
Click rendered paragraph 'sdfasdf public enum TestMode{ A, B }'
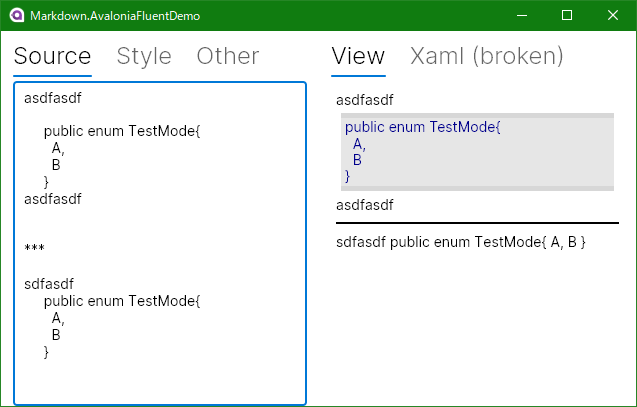[x=461, y=242]
